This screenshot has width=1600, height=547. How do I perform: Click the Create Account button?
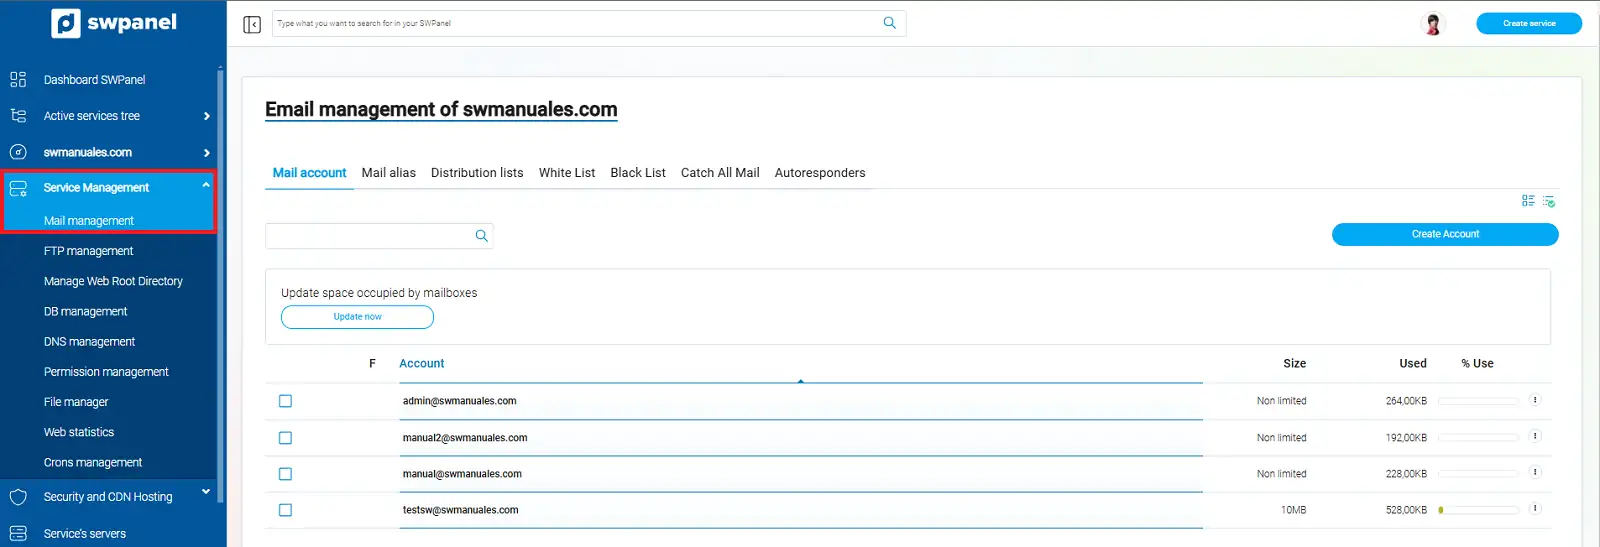coord(1445,234)
